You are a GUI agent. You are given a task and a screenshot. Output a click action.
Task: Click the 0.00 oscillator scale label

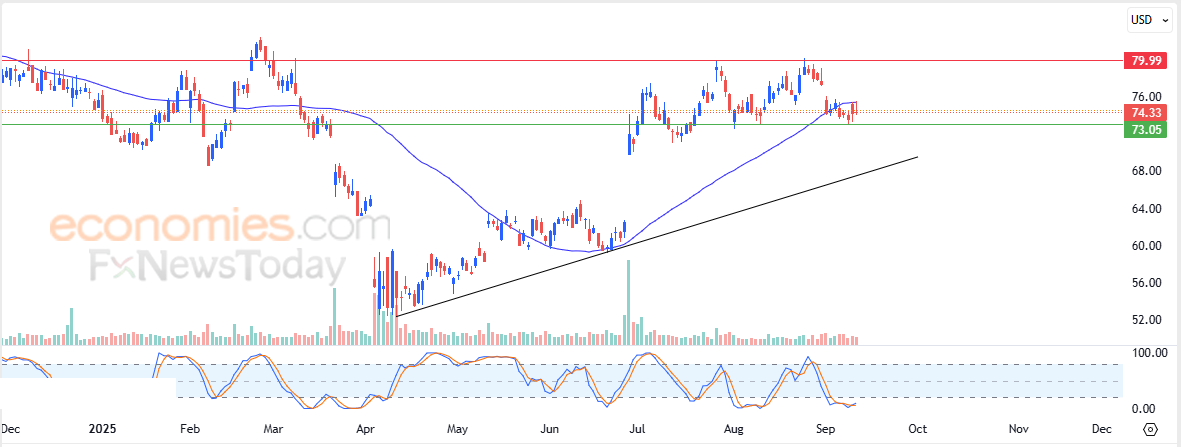(1150, 409)
